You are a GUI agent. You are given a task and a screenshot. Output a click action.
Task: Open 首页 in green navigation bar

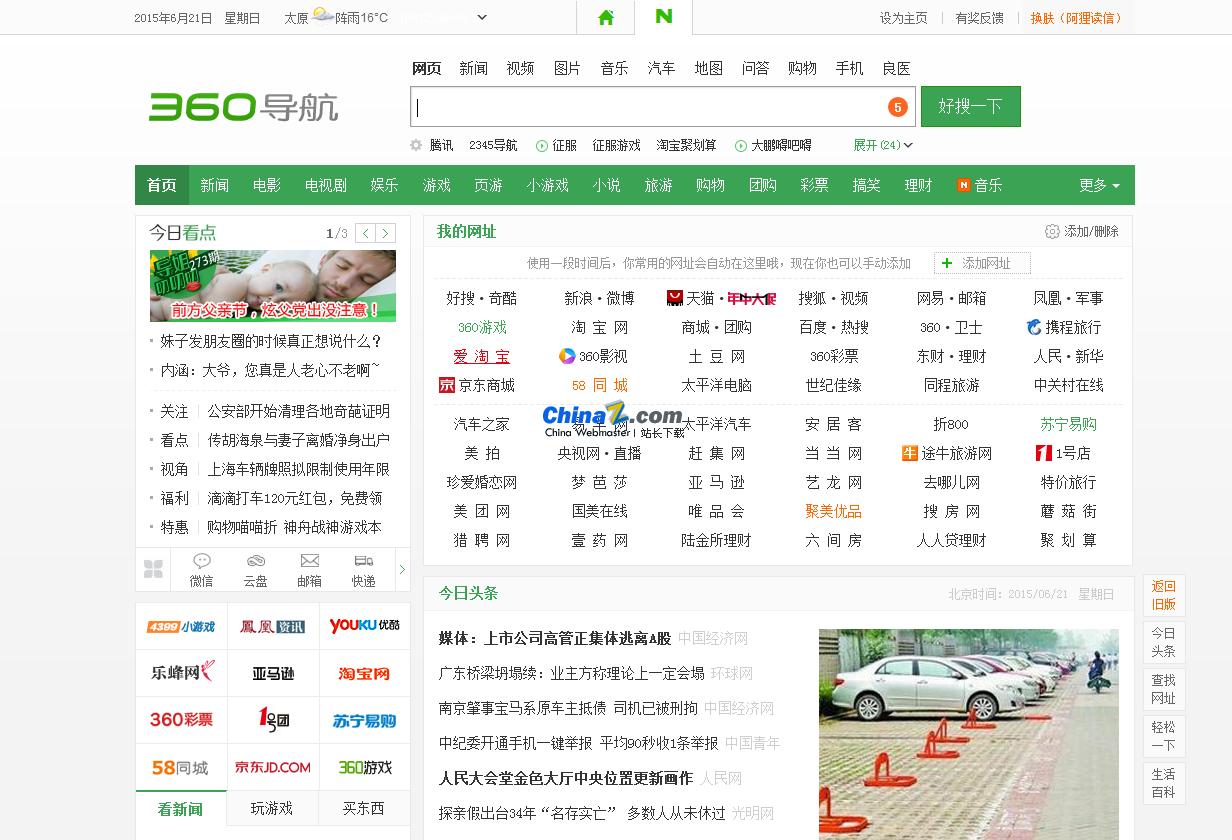pos(161,185)
